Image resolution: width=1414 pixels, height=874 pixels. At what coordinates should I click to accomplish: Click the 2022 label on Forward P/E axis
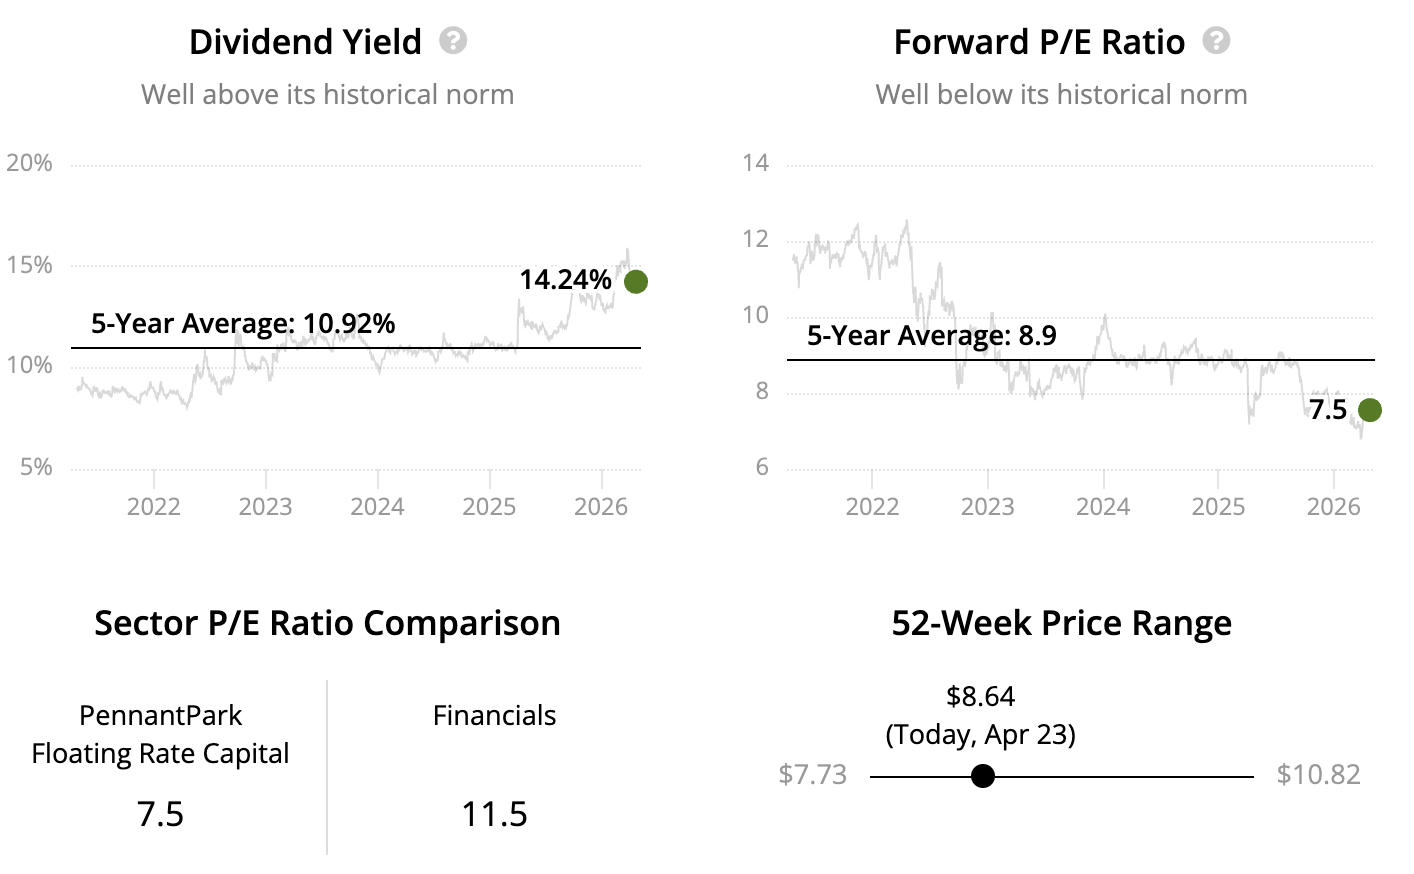click(x=872, y=507)
